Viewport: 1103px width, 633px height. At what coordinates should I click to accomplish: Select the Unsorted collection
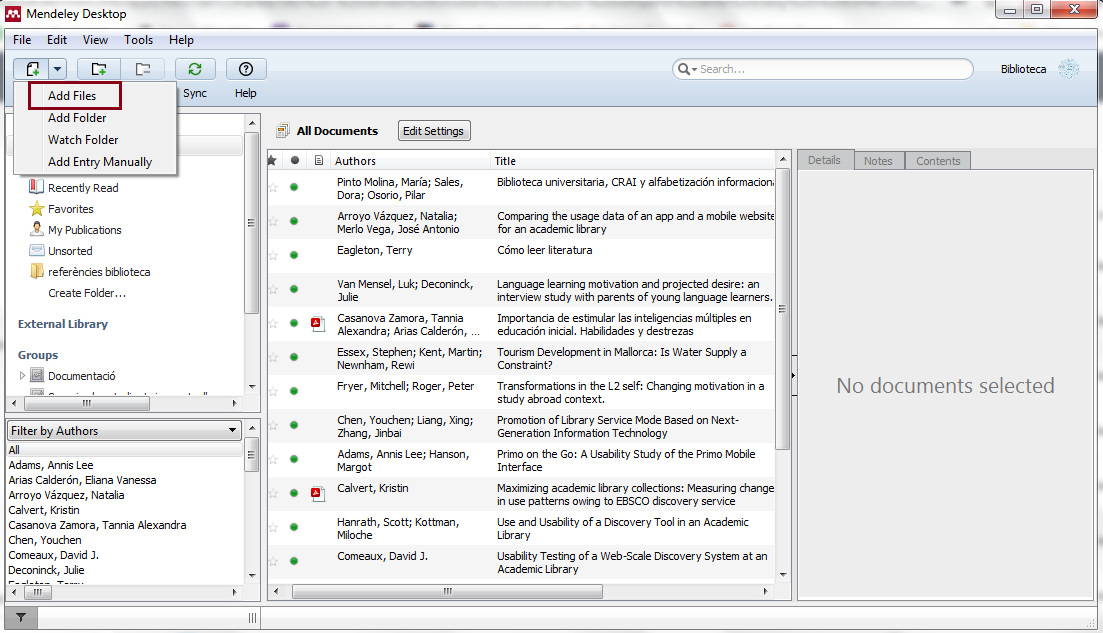tap(70, 251)
